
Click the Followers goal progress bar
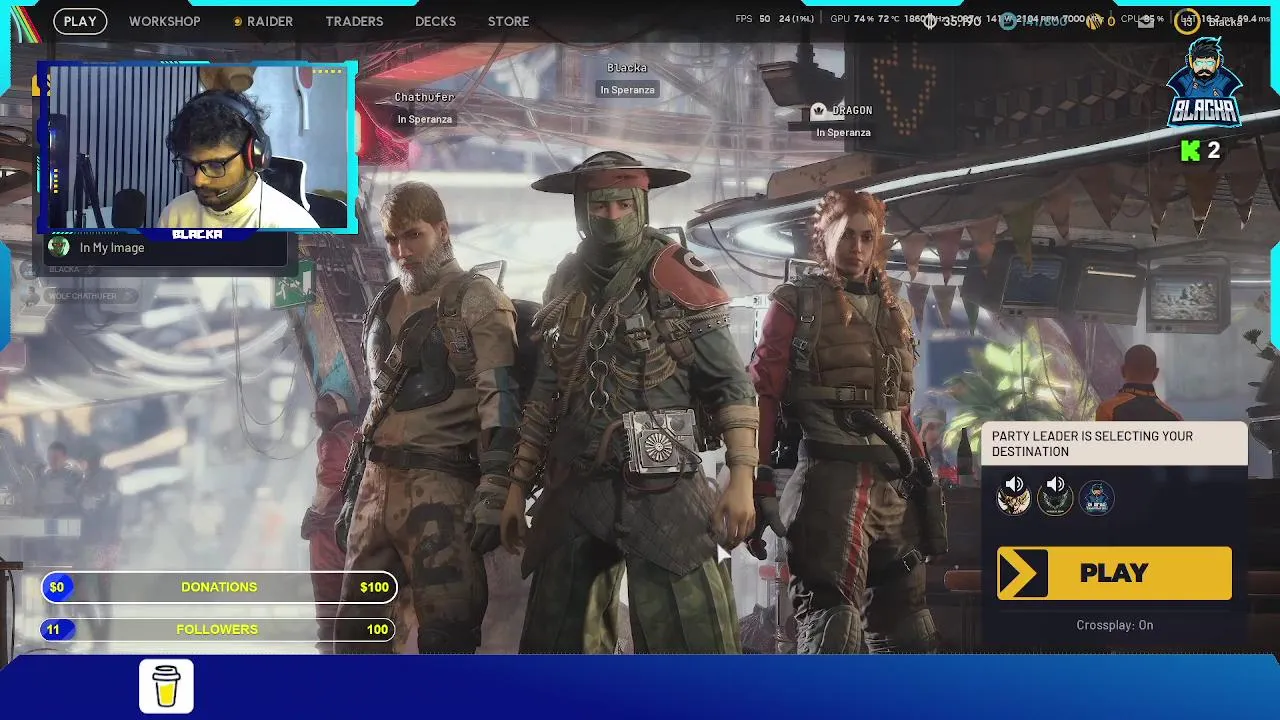click(x=219, y=629)
